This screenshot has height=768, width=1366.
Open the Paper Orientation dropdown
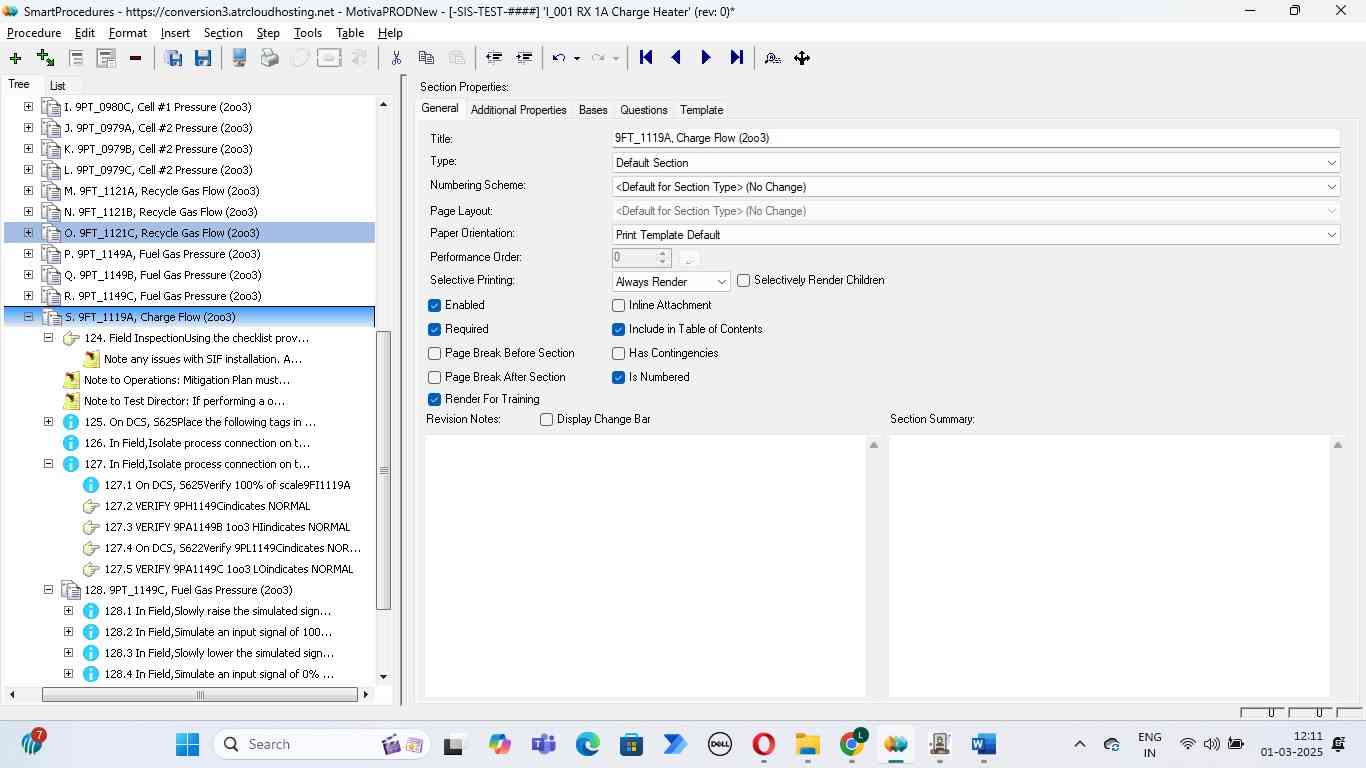click(1331, 235)
